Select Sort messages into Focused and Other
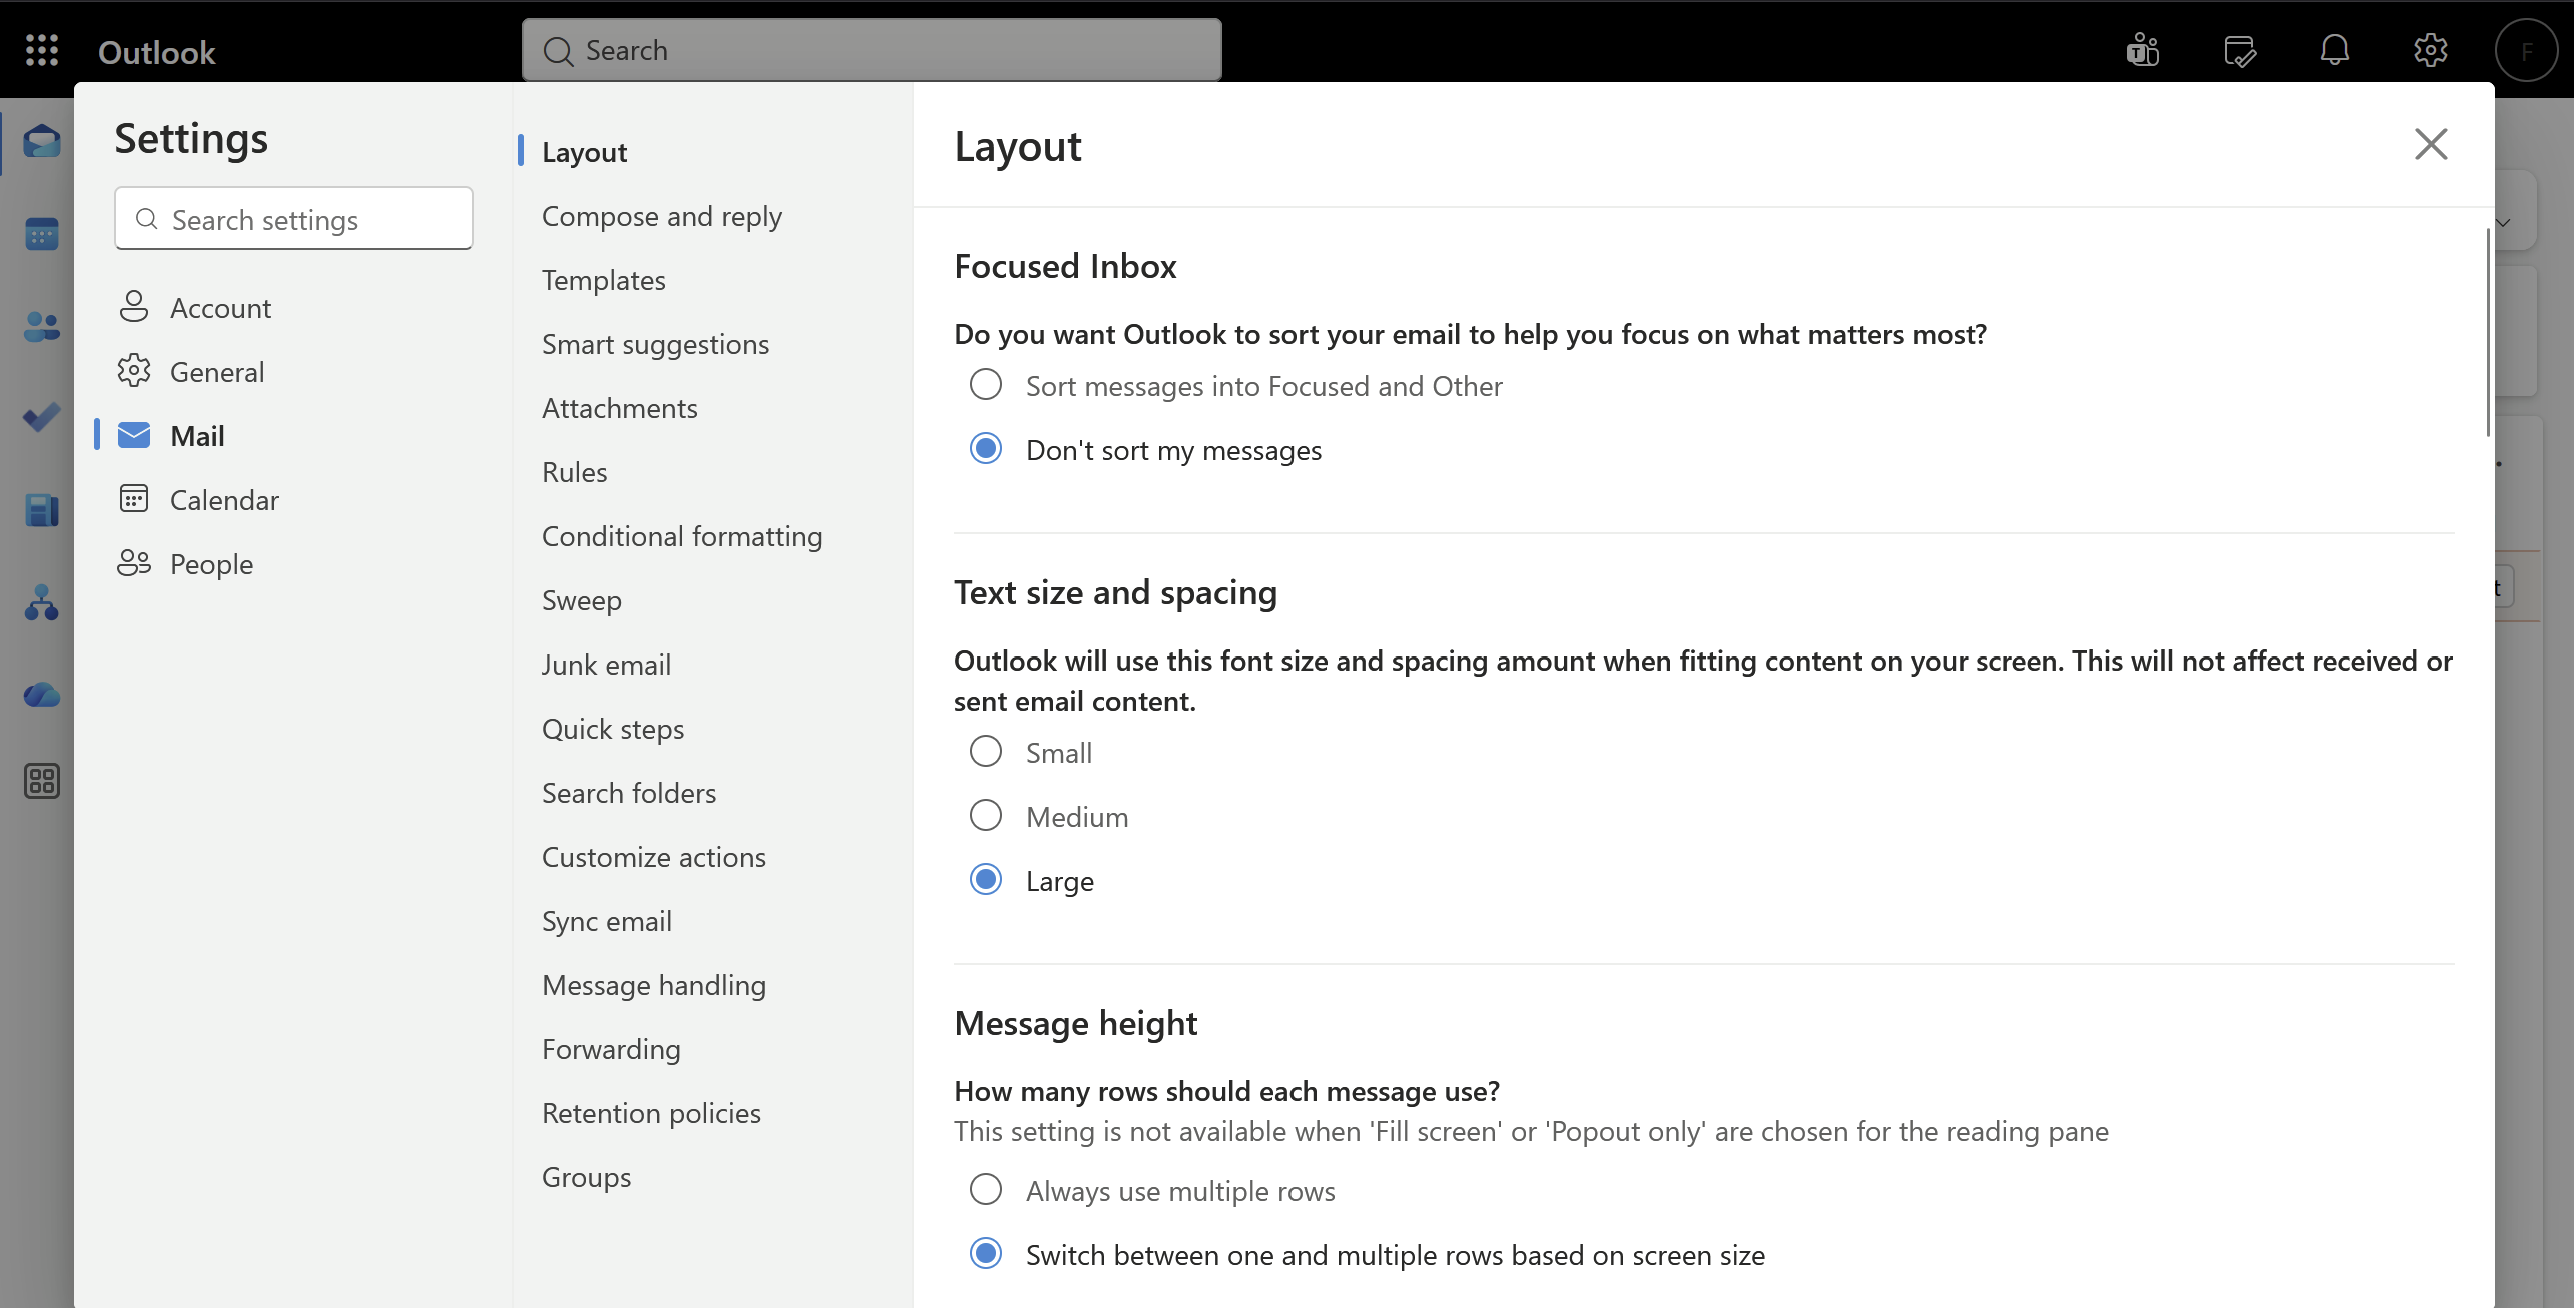This screenshot has height=1308, width=2574. (x=986, y=385)
